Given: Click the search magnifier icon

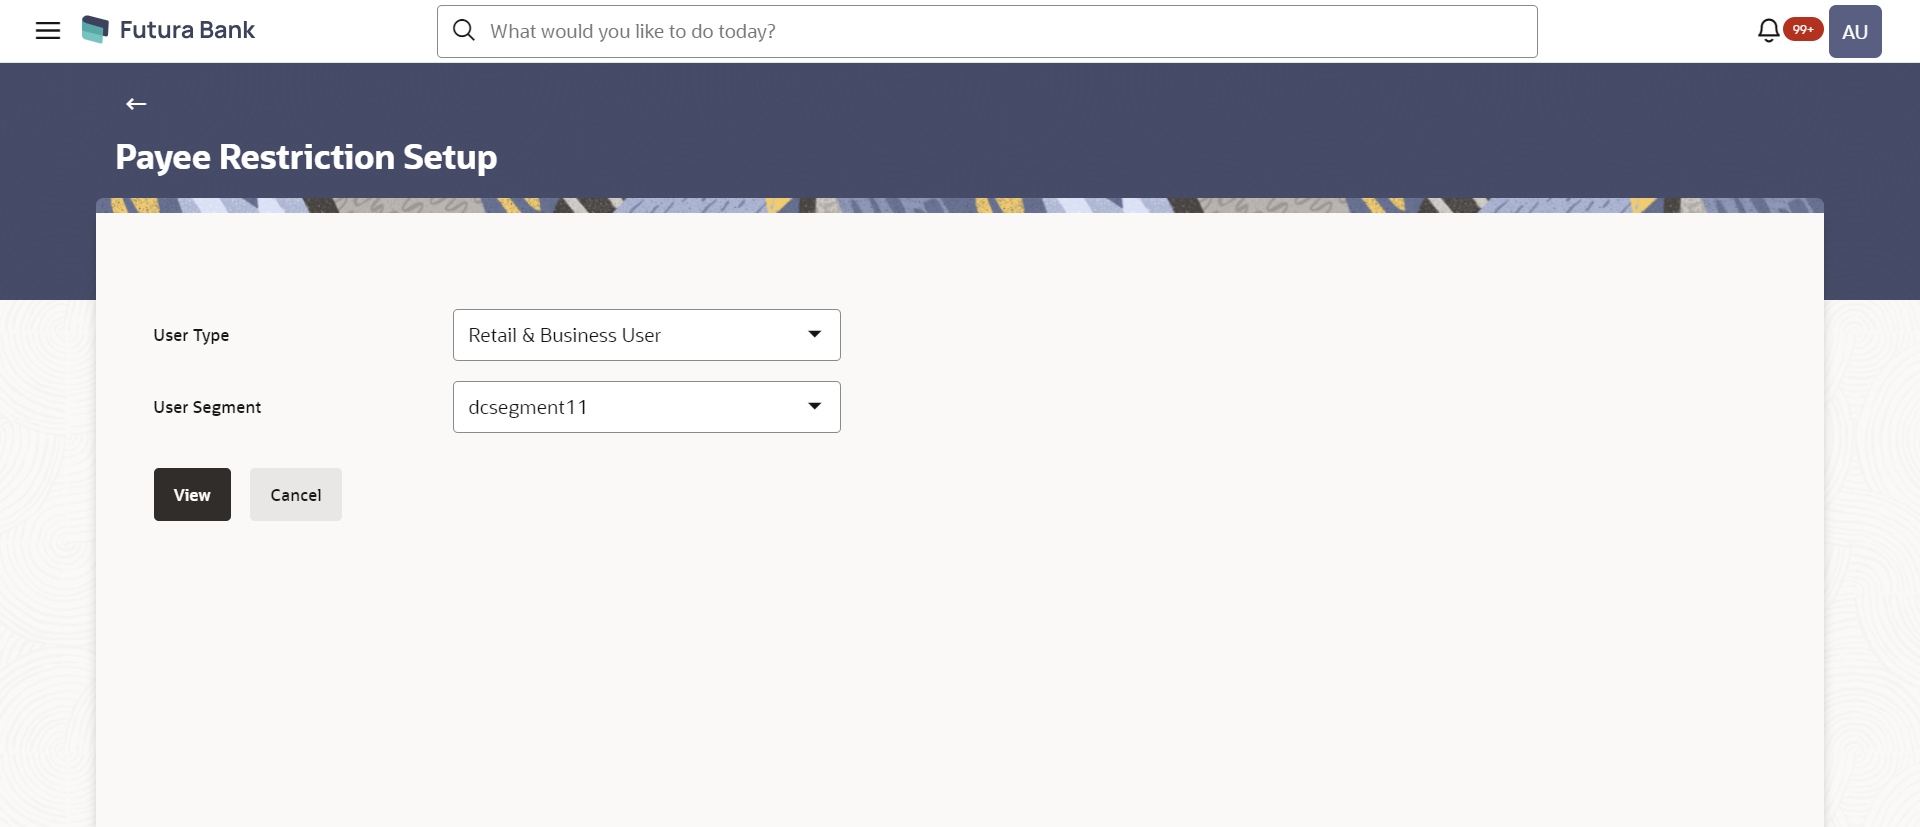Looking at the screenshot, I should coord(464,31).
